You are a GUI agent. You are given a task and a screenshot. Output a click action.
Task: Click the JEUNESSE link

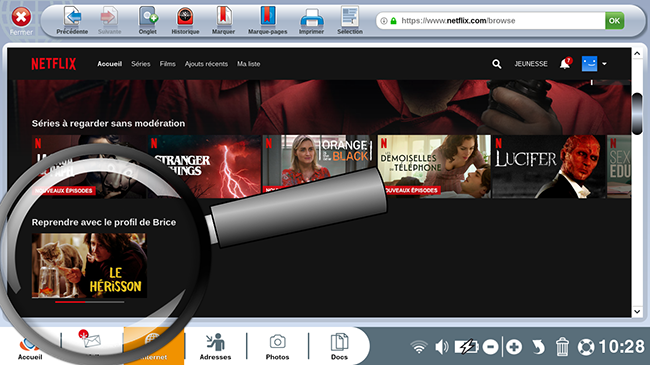pos(531,64)
